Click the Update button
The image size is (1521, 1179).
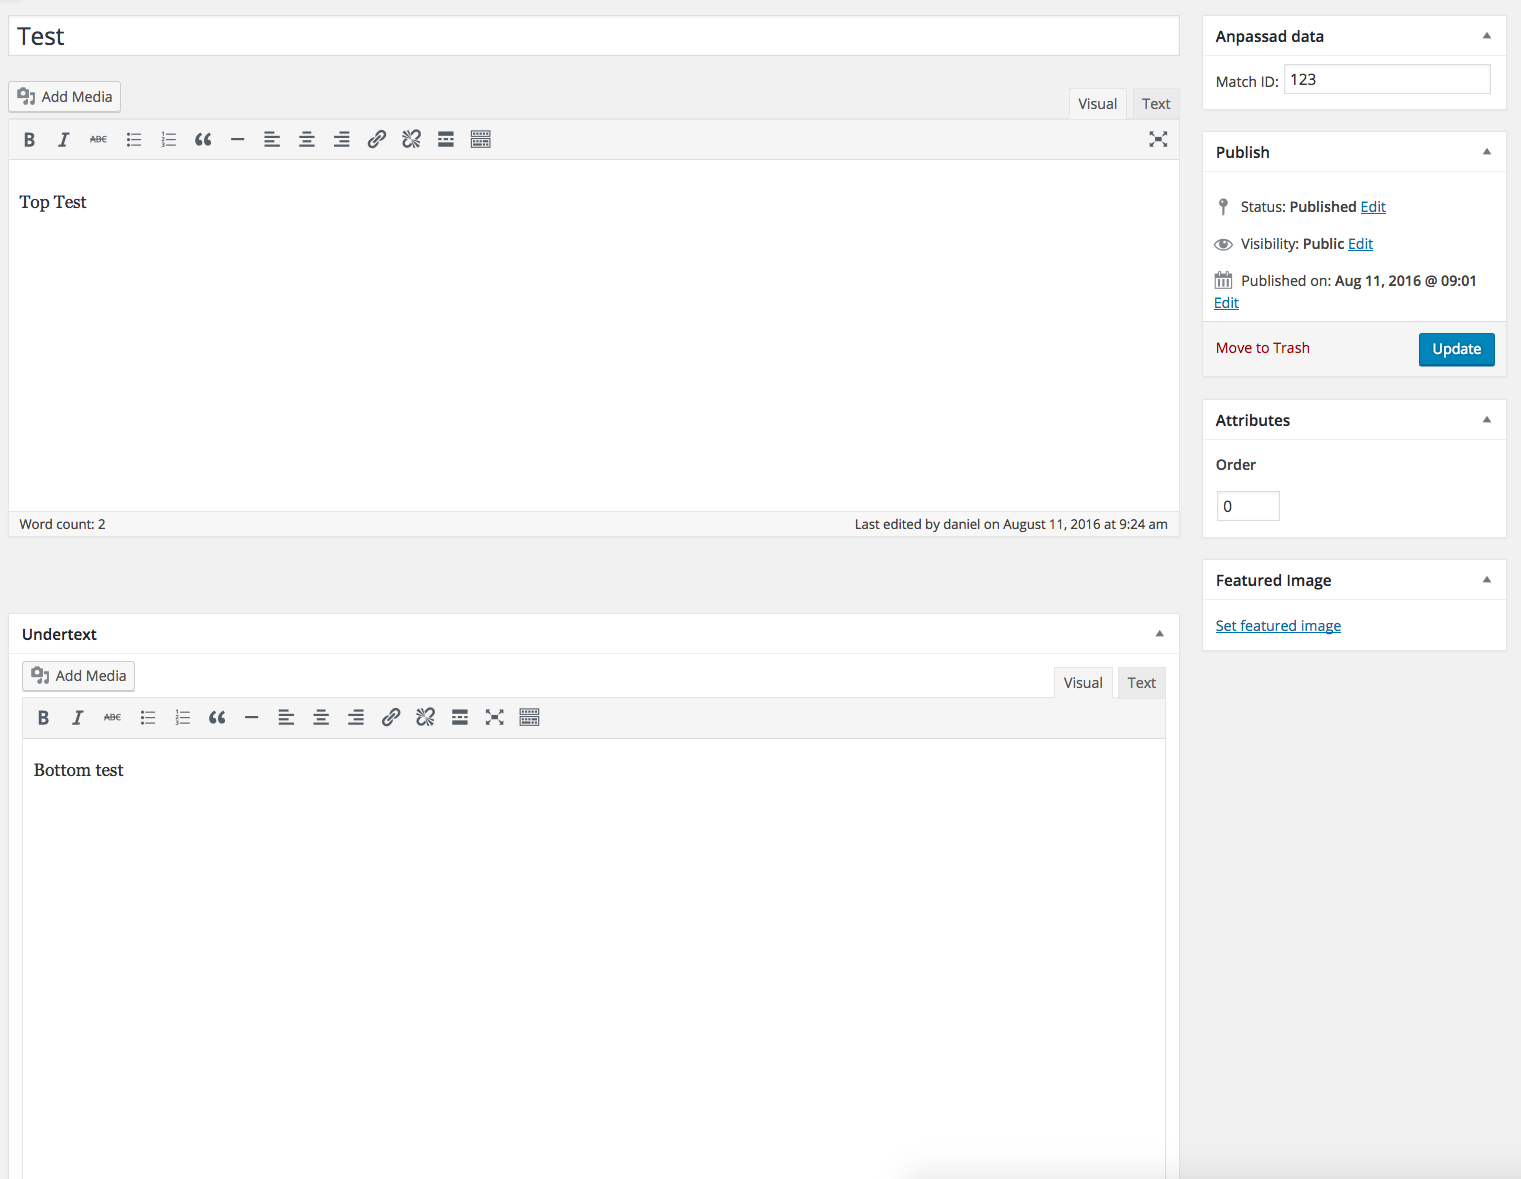[x=1456, y=349]
